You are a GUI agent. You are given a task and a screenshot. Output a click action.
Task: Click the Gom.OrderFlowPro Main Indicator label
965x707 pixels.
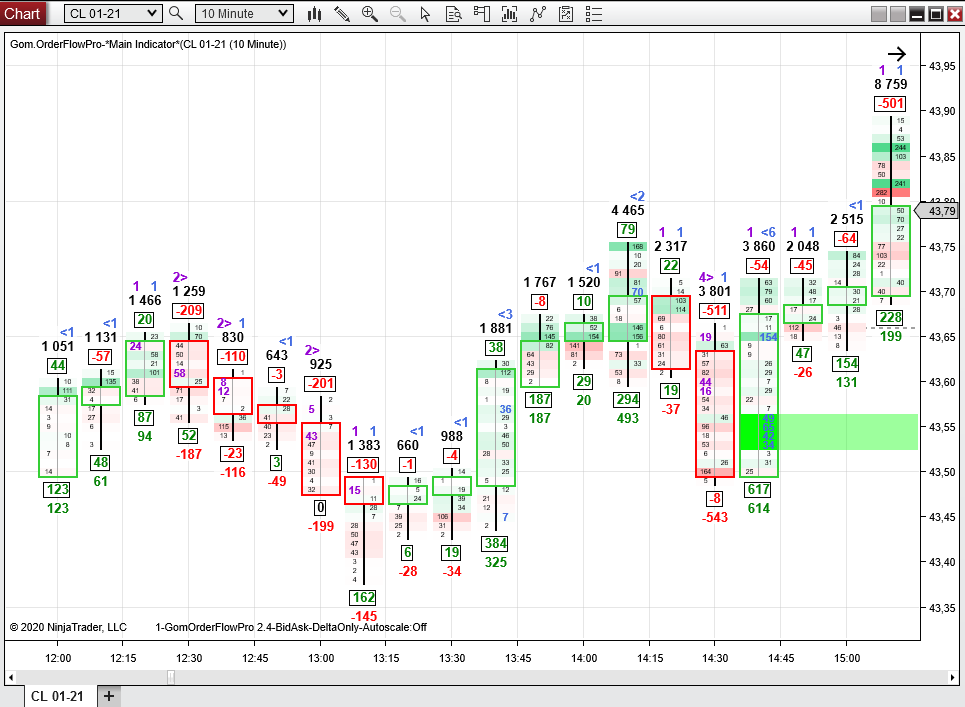(148, 44)
